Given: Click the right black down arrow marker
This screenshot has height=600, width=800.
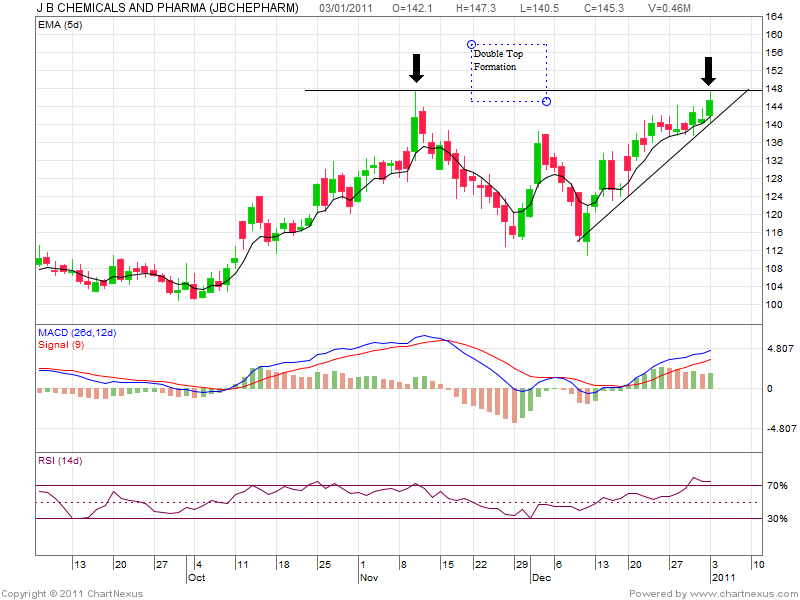Looking at the screenshot, I should 709,71.
